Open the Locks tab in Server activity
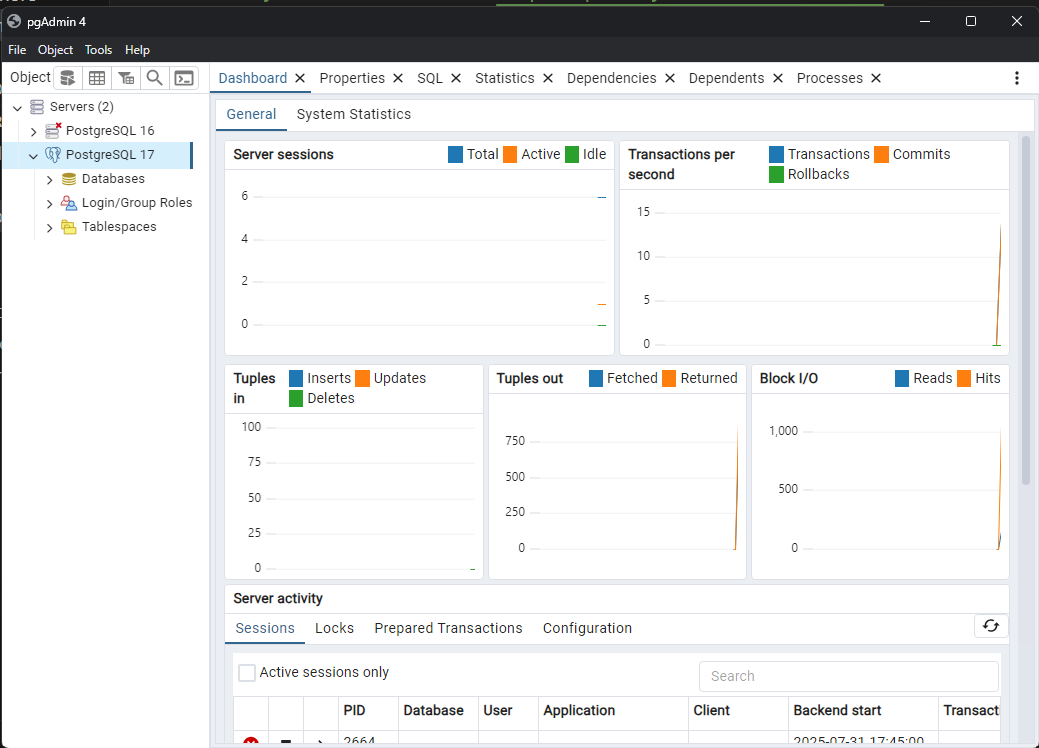The height and width of the screenshot is (748, 1039). 334,628
